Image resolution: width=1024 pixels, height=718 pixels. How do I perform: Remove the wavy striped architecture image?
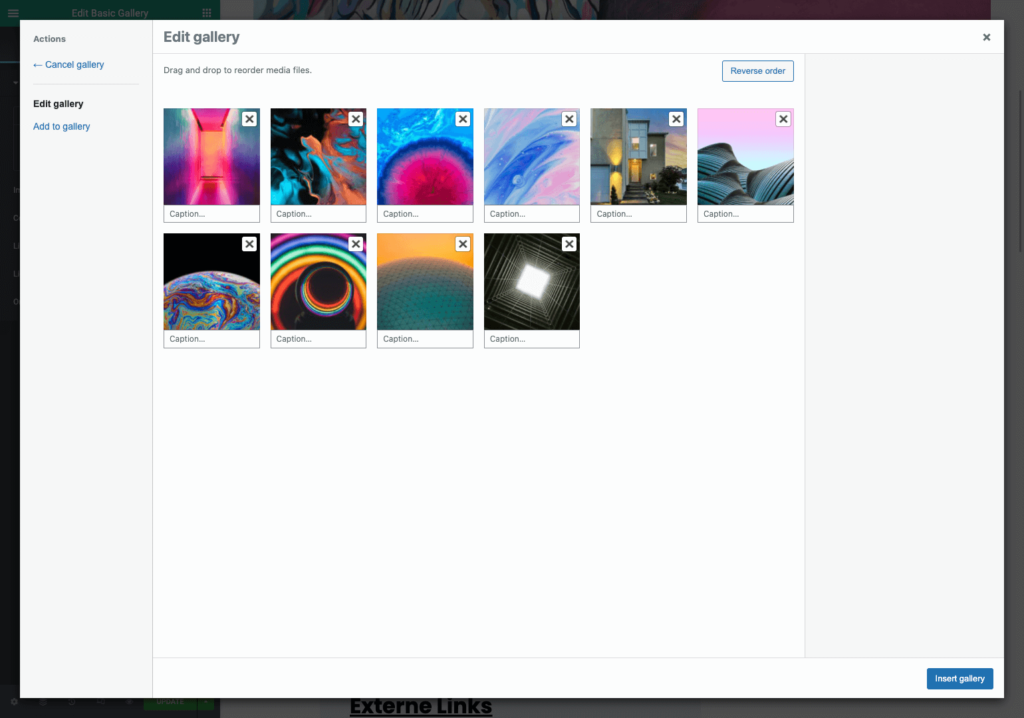[x=783, y=119]
